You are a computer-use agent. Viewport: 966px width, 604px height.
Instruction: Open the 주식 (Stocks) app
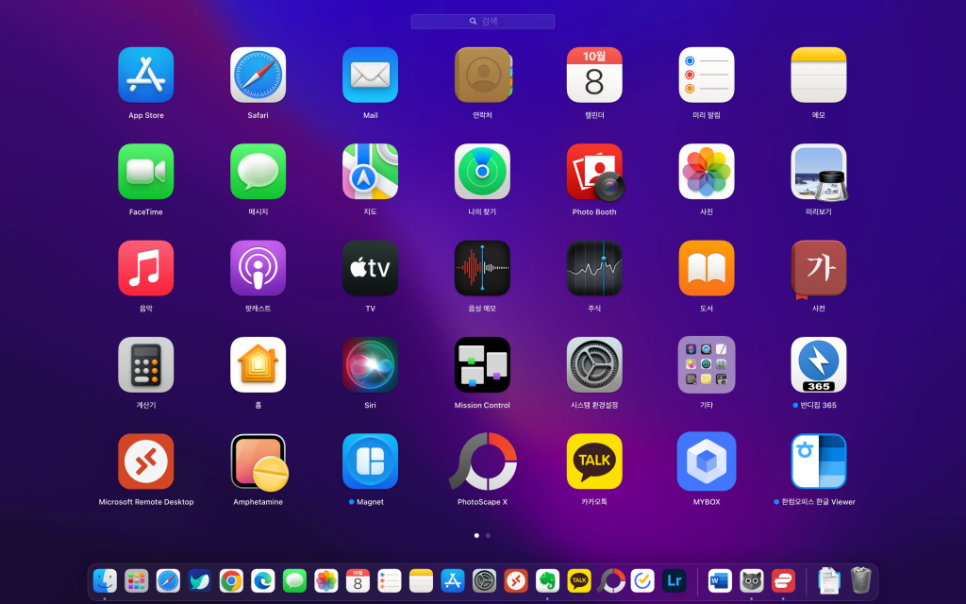click(595, 268)
